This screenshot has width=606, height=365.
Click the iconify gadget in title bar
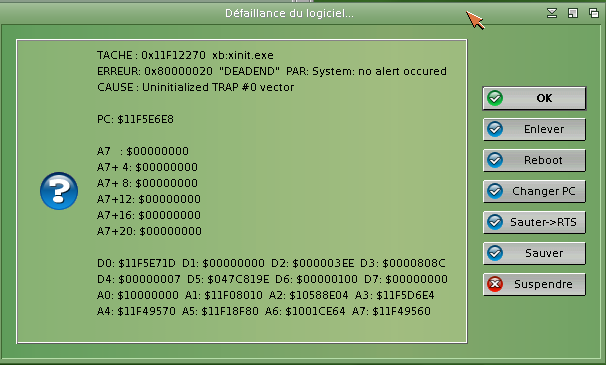coord(552,14)
